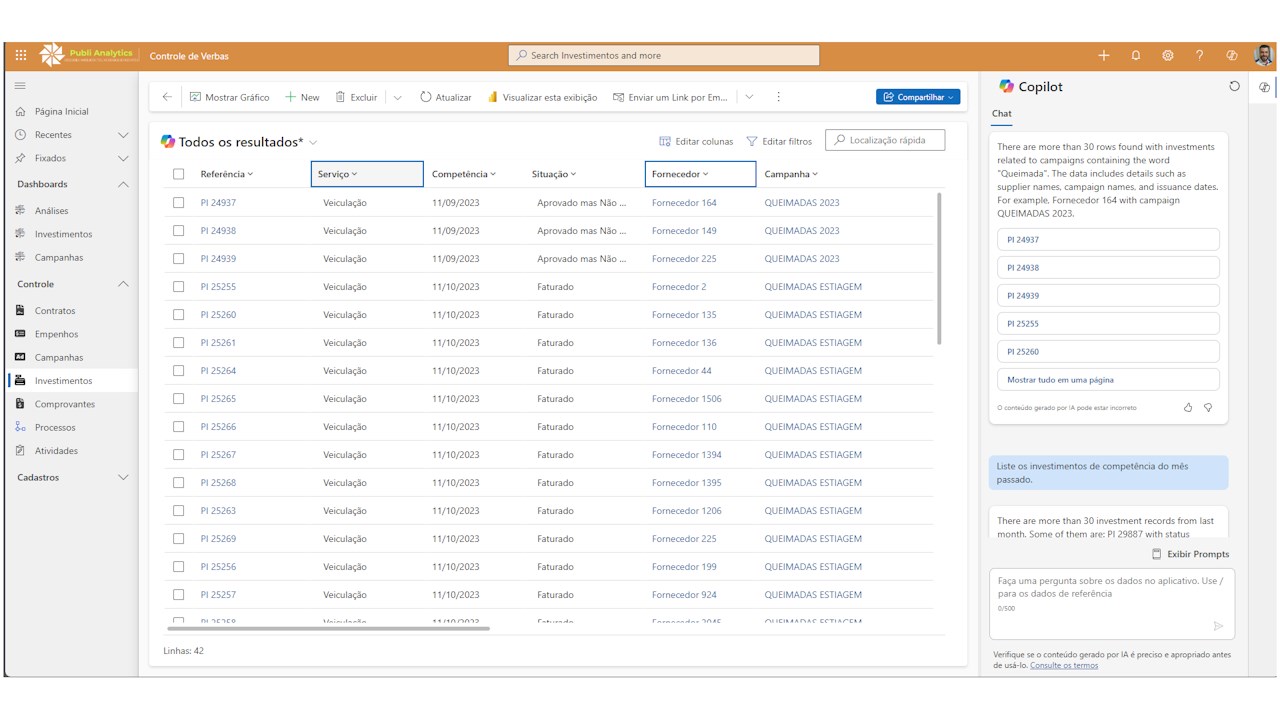Open Comprovantes in sidebar

pos(65,404)
